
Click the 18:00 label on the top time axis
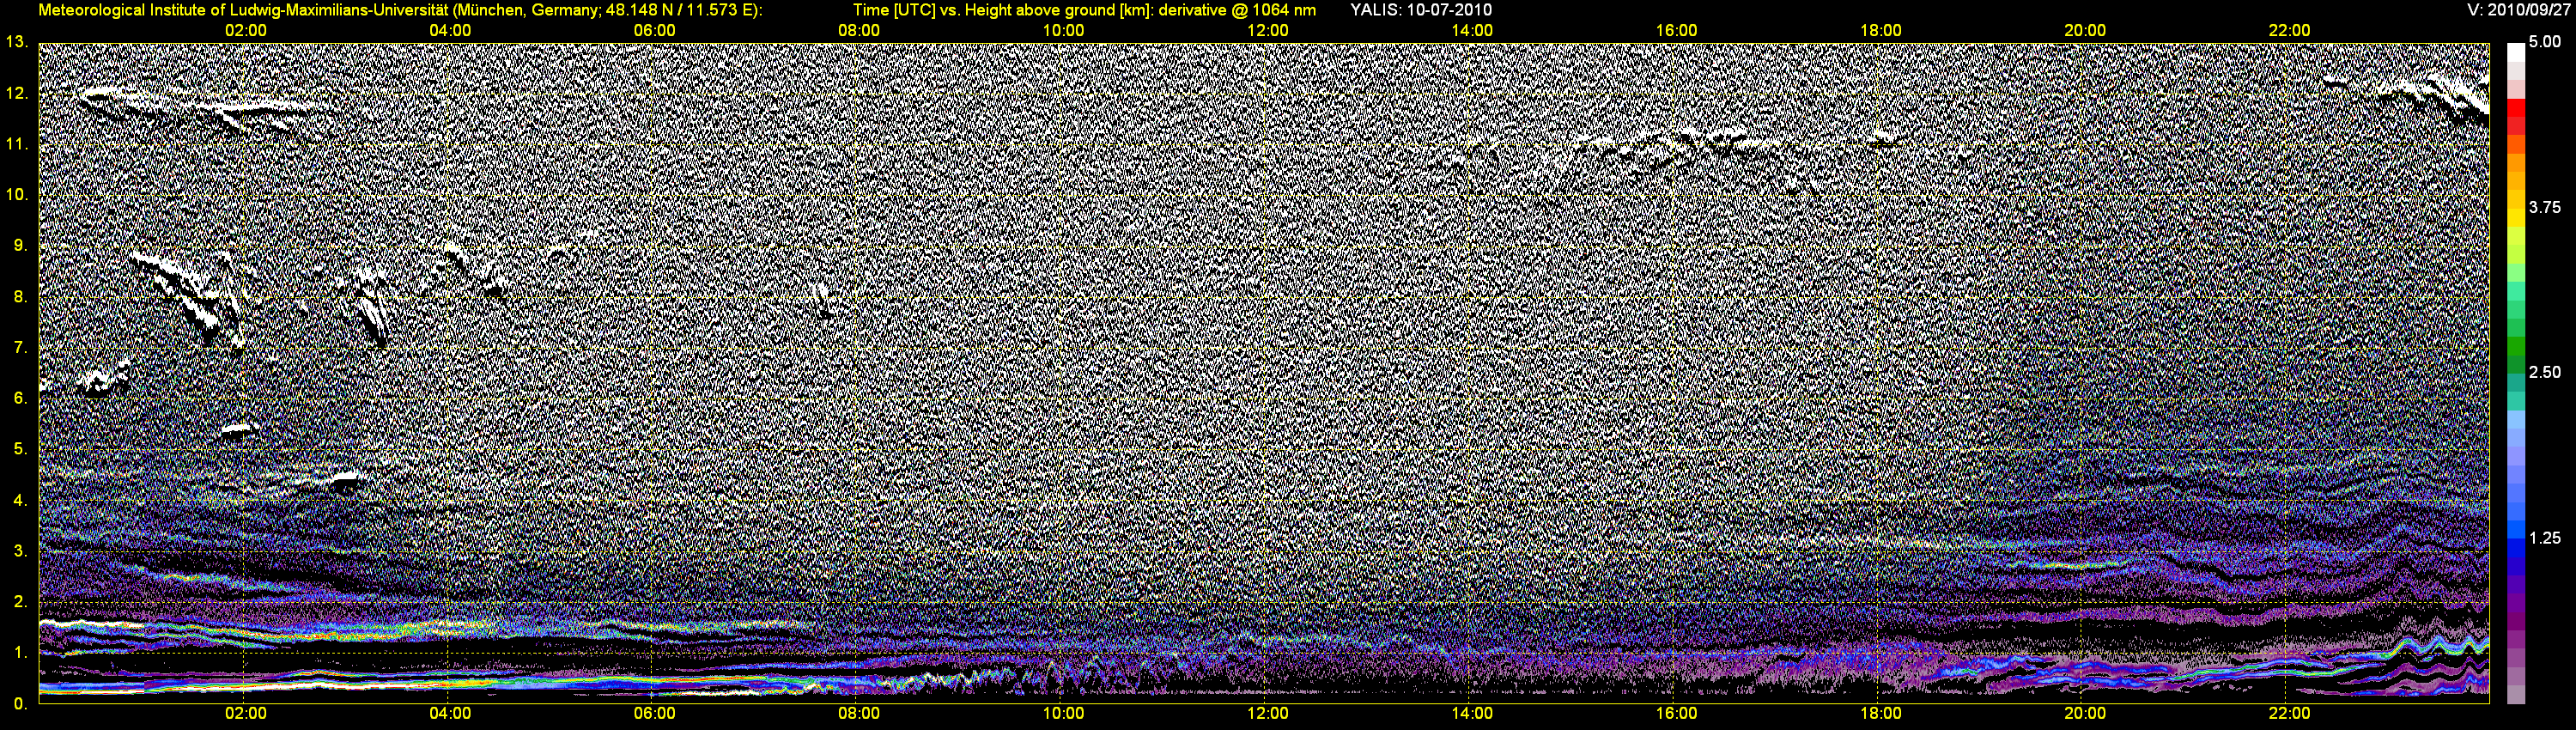[1881, 31]
